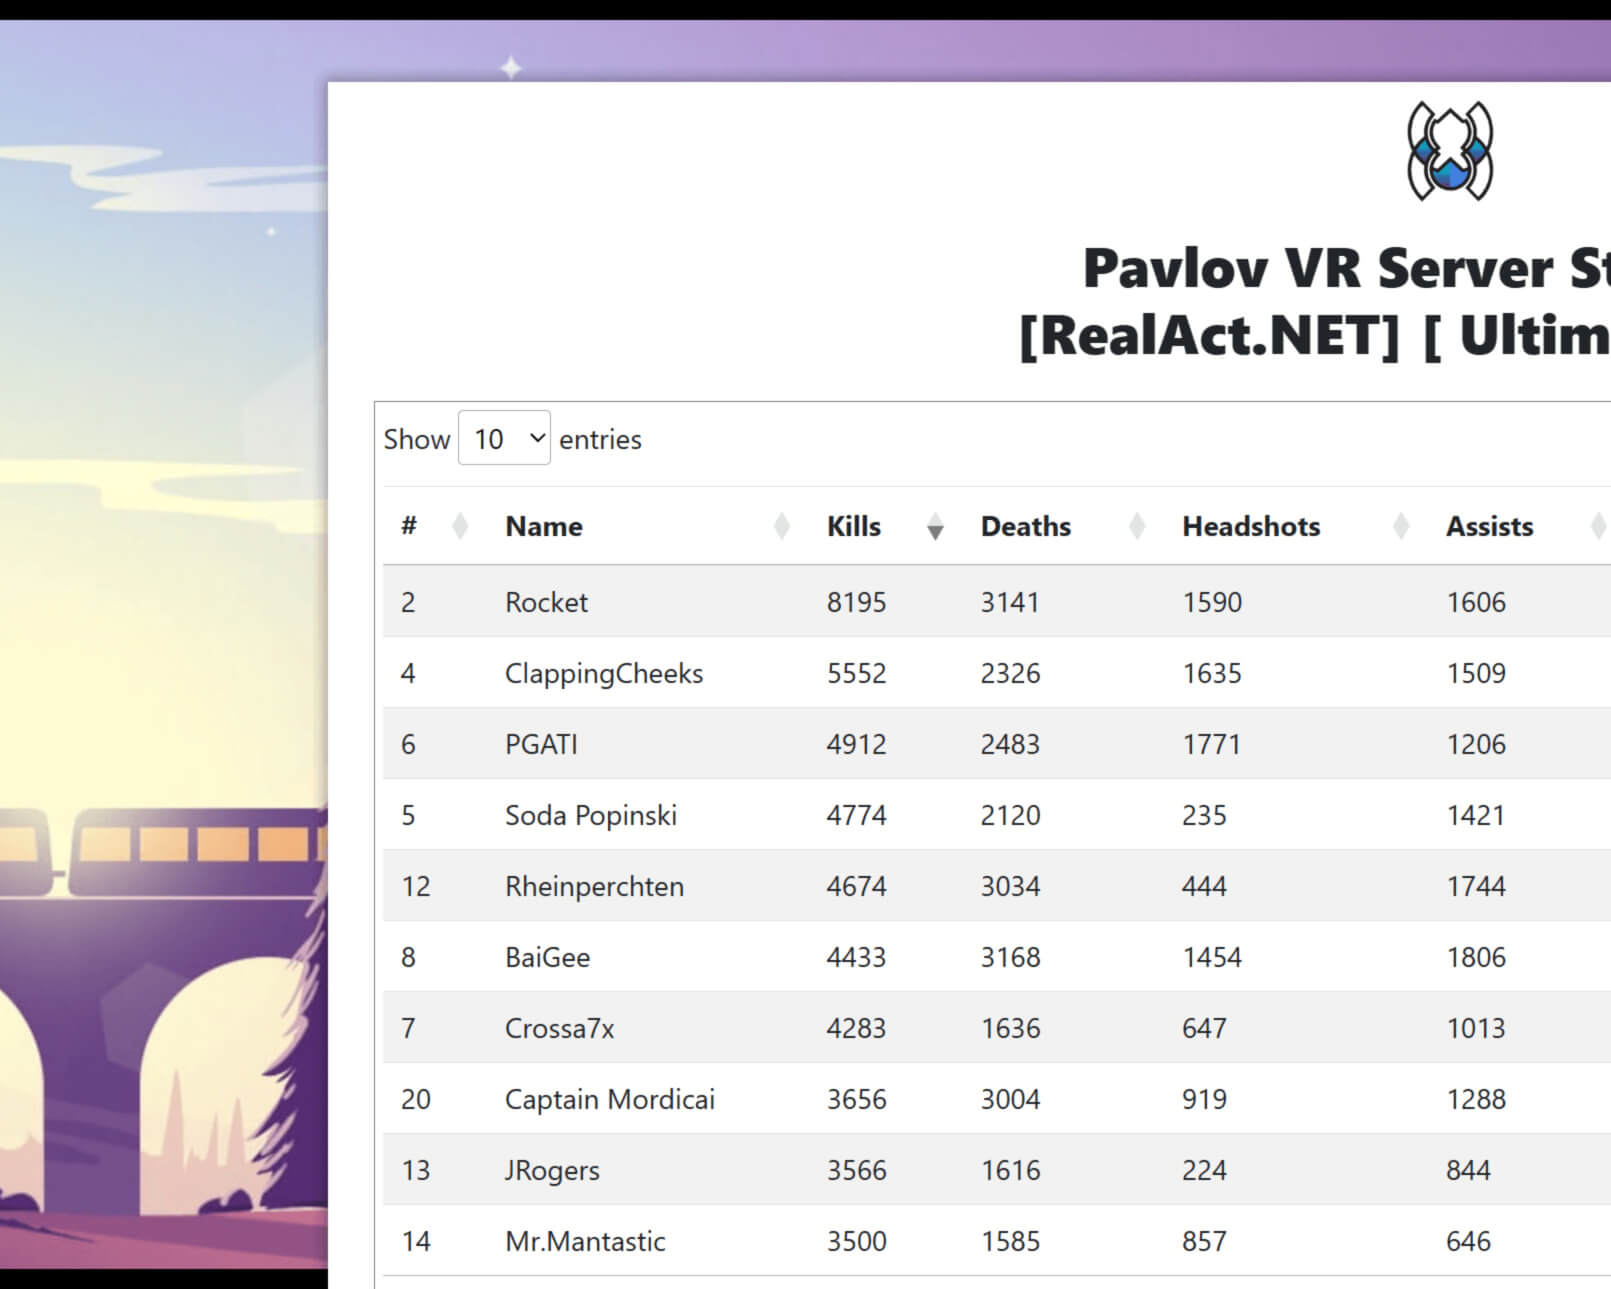The width and height of the screenshot is (1611, 1289).
Task: Click Rheinperchten's headshots value 444
Action: (x=1204, y=886)
